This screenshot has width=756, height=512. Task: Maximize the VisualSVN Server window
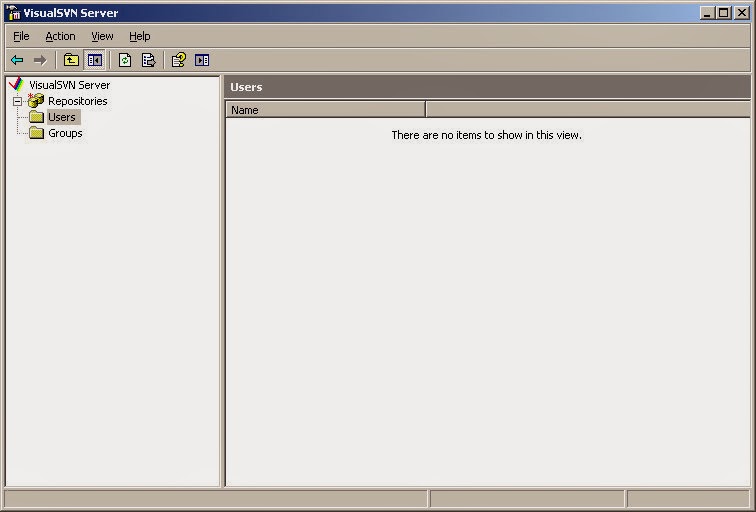pos(724,13)
